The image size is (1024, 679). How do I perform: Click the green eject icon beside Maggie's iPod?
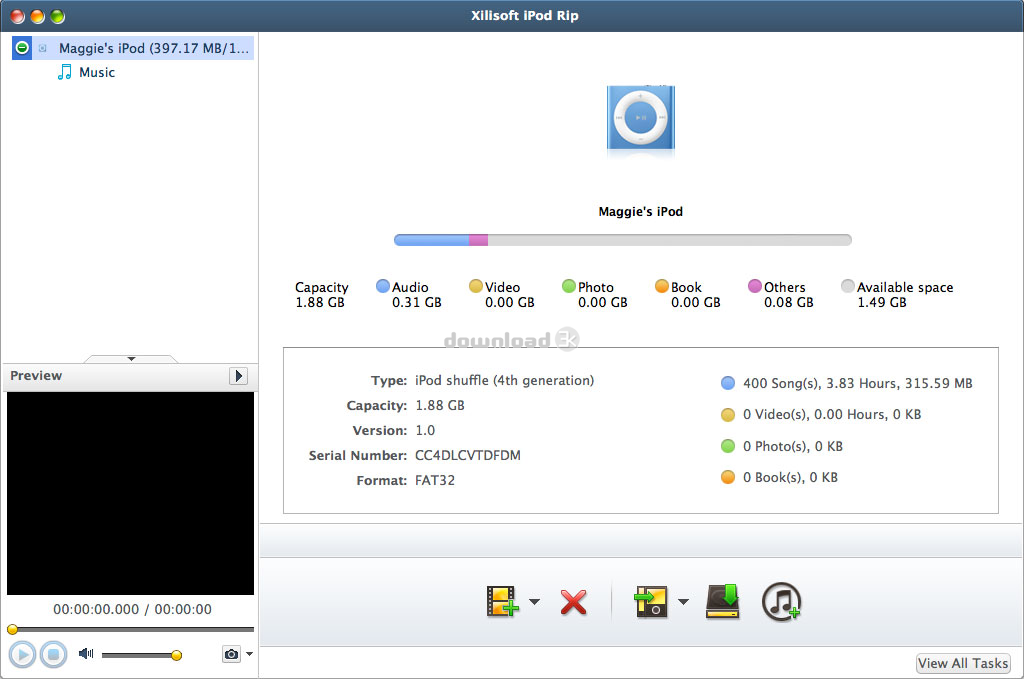click(x=22, y=48)
